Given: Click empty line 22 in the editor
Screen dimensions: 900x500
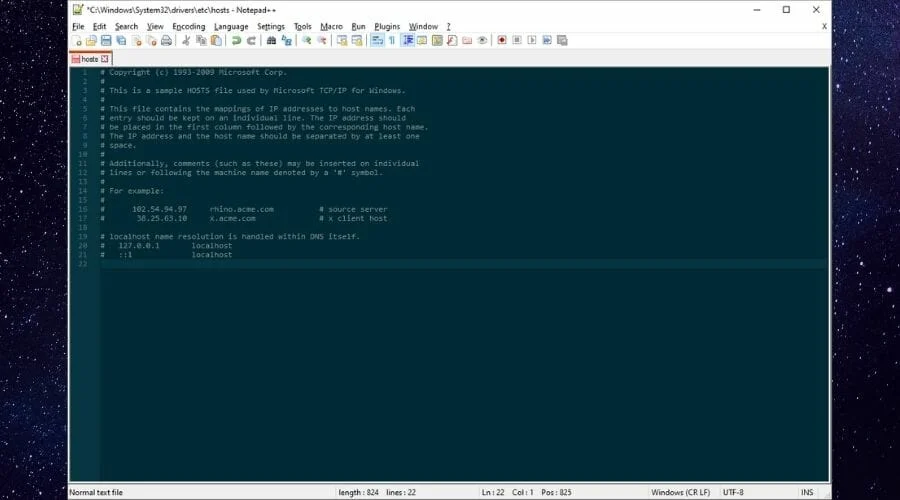Looking at the screenshot, I should (400, 263).
